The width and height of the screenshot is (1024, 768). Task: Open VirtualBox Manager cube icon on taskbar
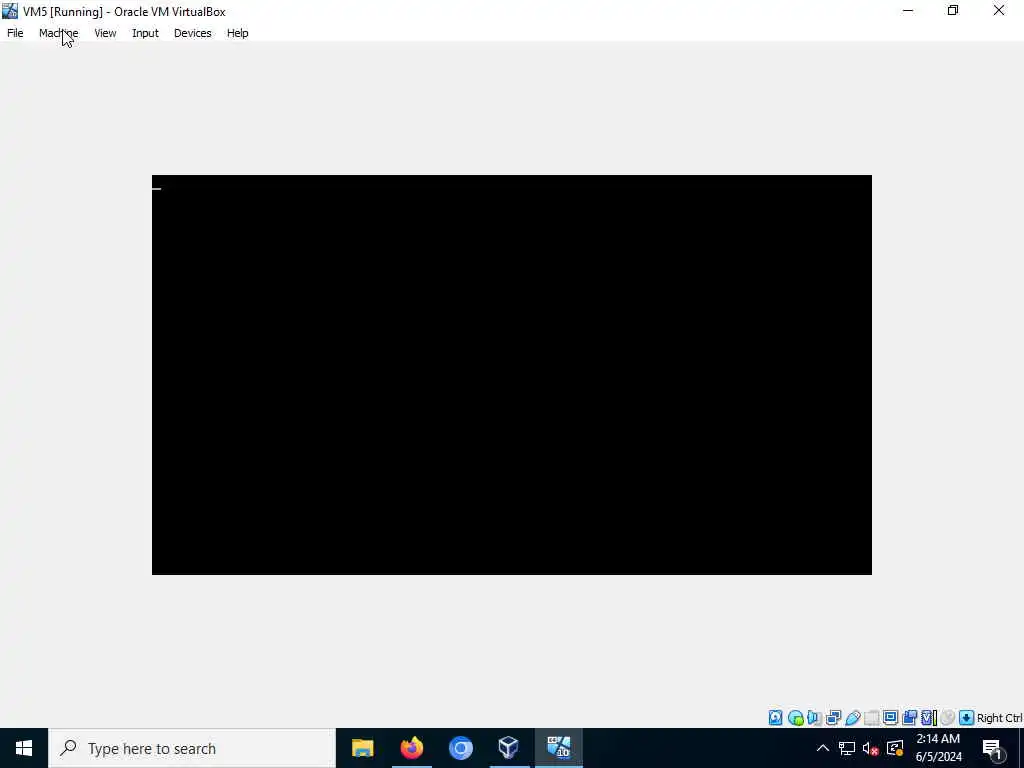(x=509, y=748)
